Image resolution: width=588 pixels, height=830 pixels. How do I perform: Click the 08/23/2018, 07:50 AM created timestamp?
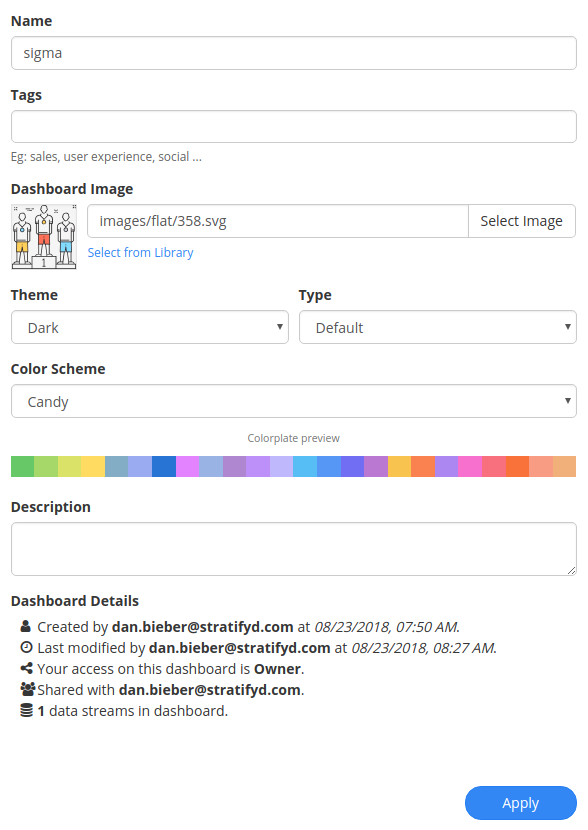tap(387, 627)
